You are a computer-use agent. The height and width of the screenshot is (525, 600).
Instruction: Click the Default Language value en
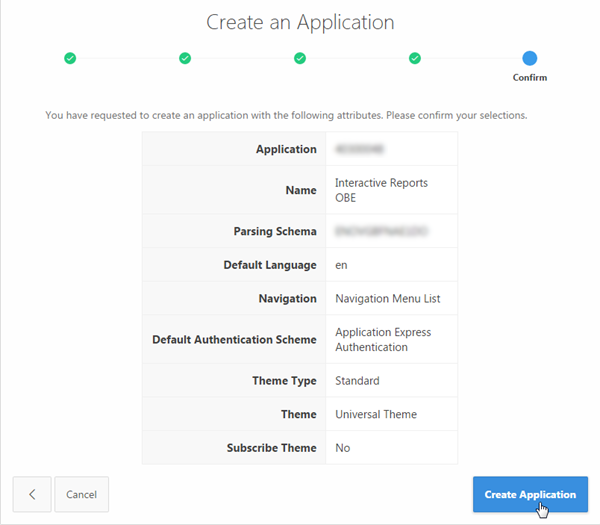341,265
